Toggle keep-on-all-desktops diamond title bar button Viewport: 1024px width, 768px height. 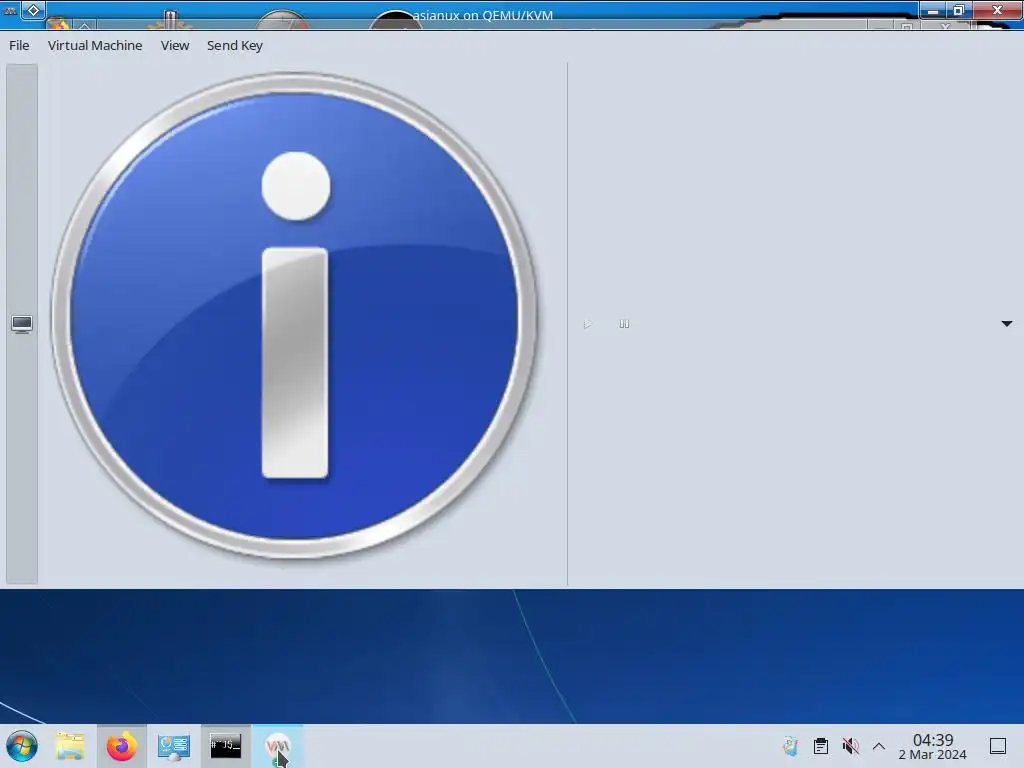pyautogui.click(x=33, y=10)
